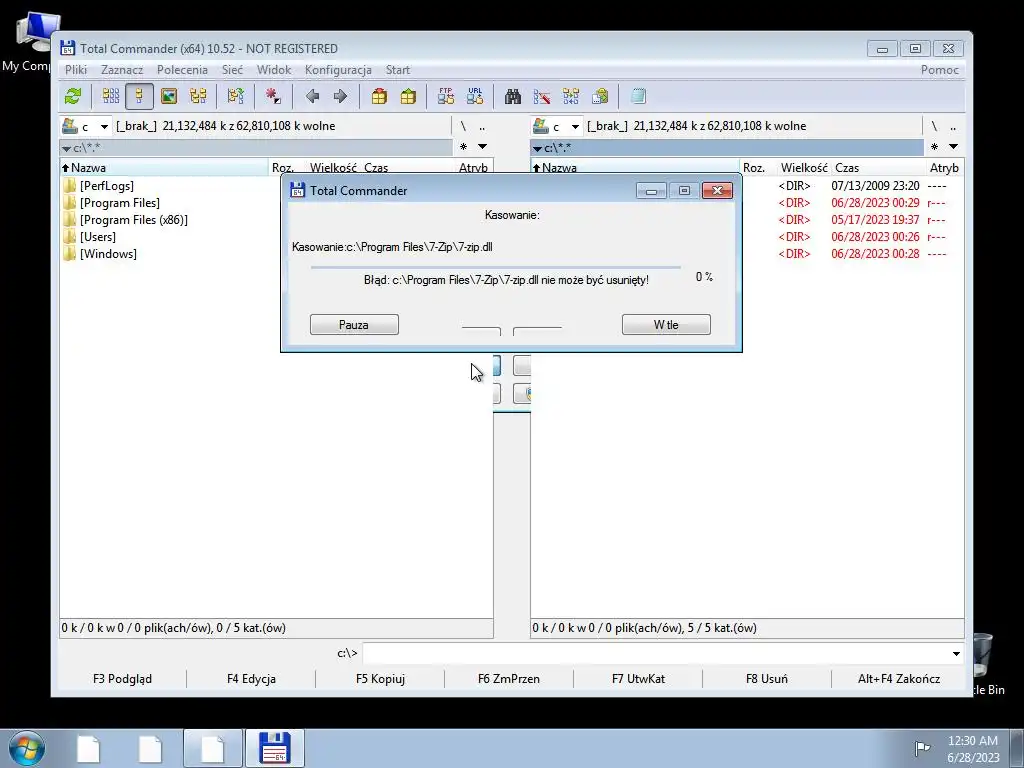1024x768 pixels.
Task: Sort right panel by Atryb column
Action: [x=944, y=168]
